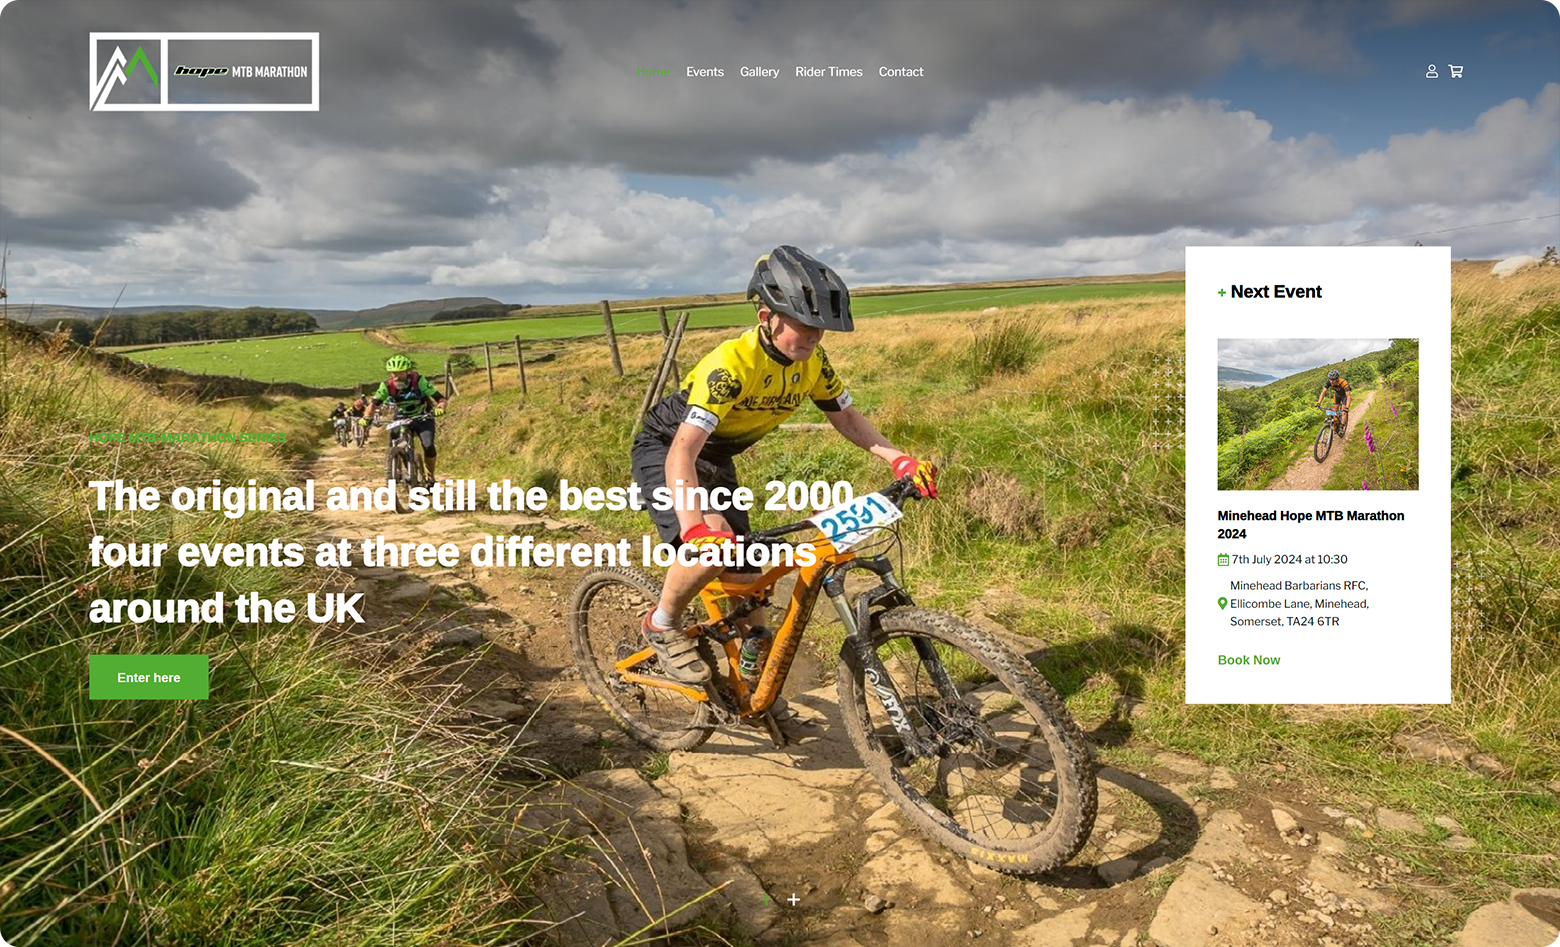The width and height of the screenshot is (1560, 947).
Task: Open the Contact page
Action: [x=901, y=72]
